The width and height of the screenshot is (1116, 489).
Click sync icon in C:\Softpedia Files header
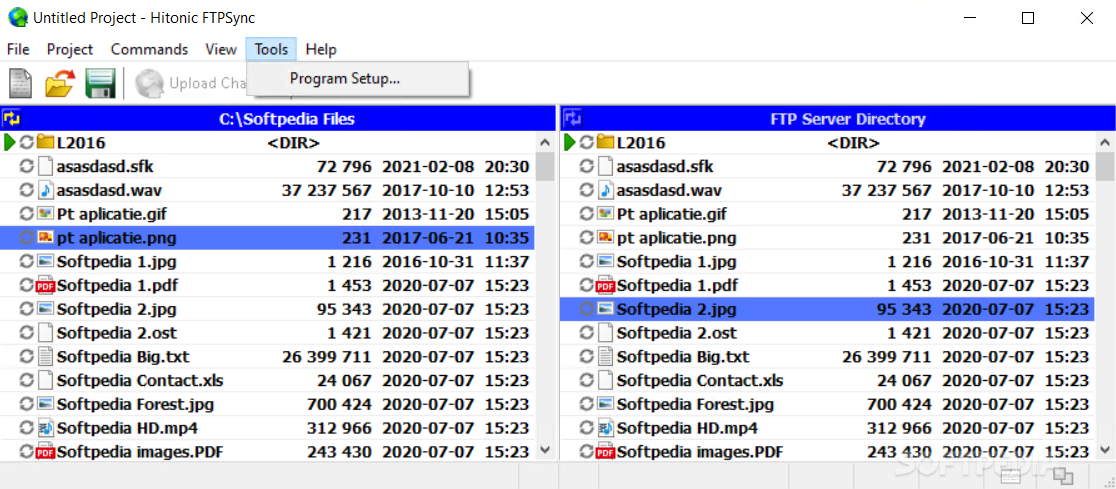point(11,118)
